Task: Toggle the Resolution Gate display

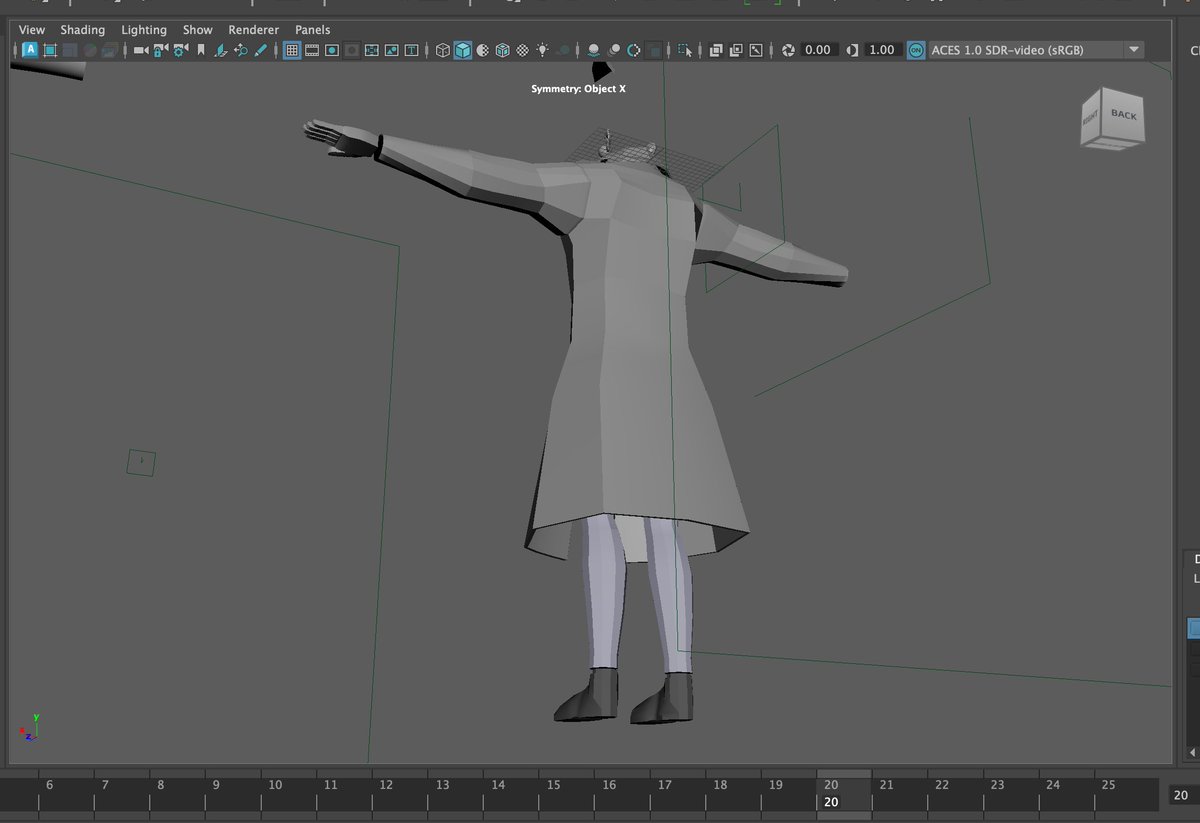Action: tap(332, 49)
